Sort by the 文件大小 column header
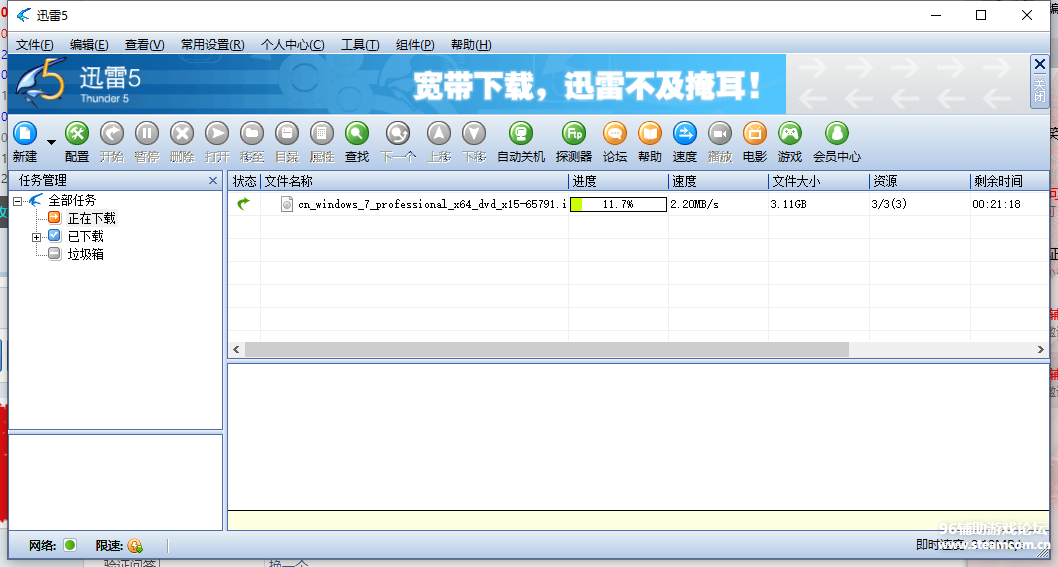The width and height of the screenshot is (1058, 567). point(797,181)
